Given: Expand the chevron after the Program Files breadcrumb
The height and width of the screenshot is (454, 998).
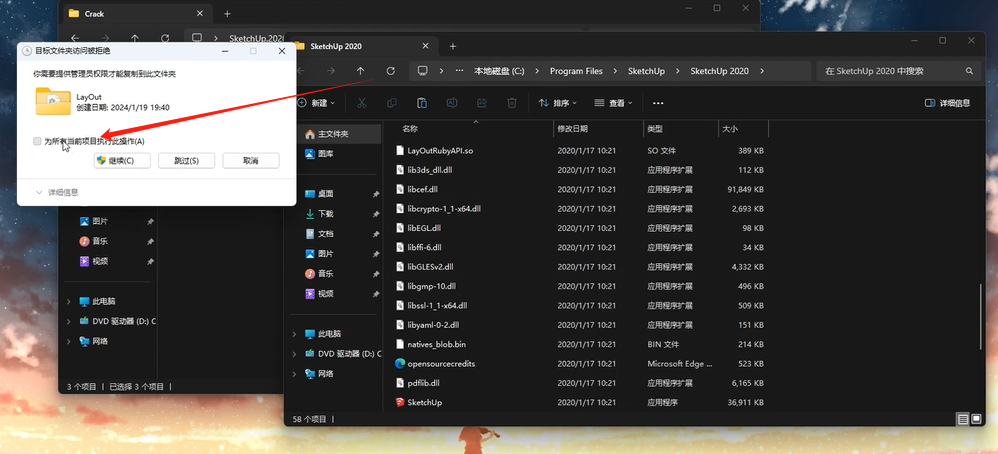Looking at the screenshot, I should pos(615,71).
